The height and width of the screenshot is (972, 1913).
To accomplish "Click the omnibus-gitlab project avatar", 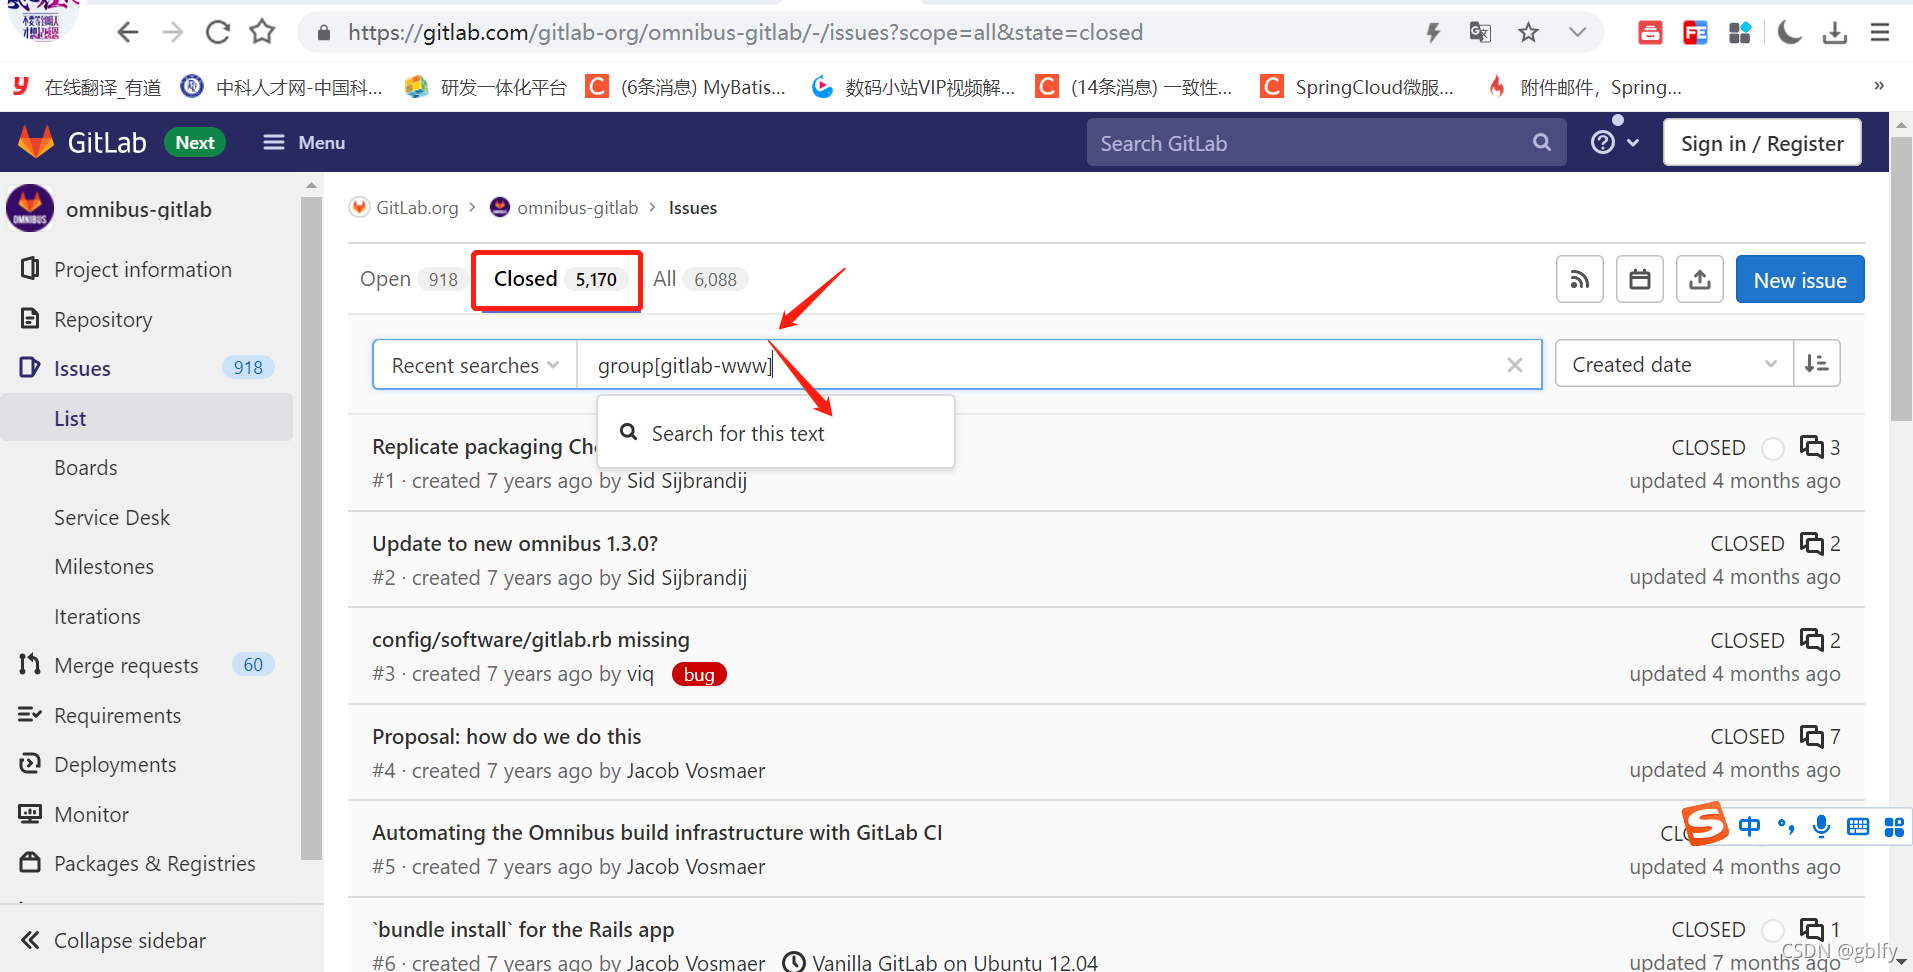I will click(x=30, y=209).
